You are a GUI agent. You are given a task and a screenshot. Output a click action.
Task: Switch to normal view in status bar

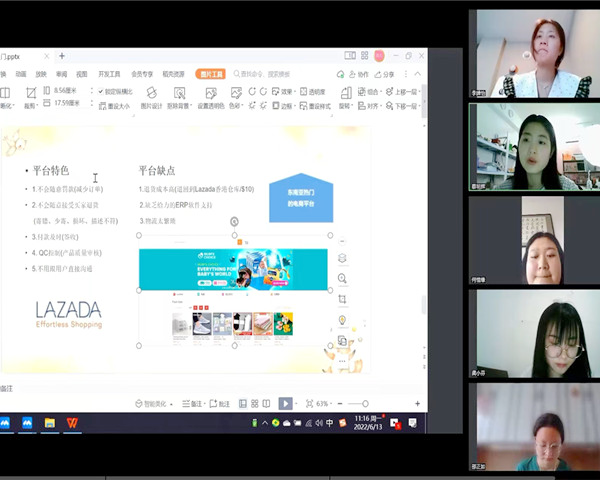pyautogui.click(x=242, y=404)
